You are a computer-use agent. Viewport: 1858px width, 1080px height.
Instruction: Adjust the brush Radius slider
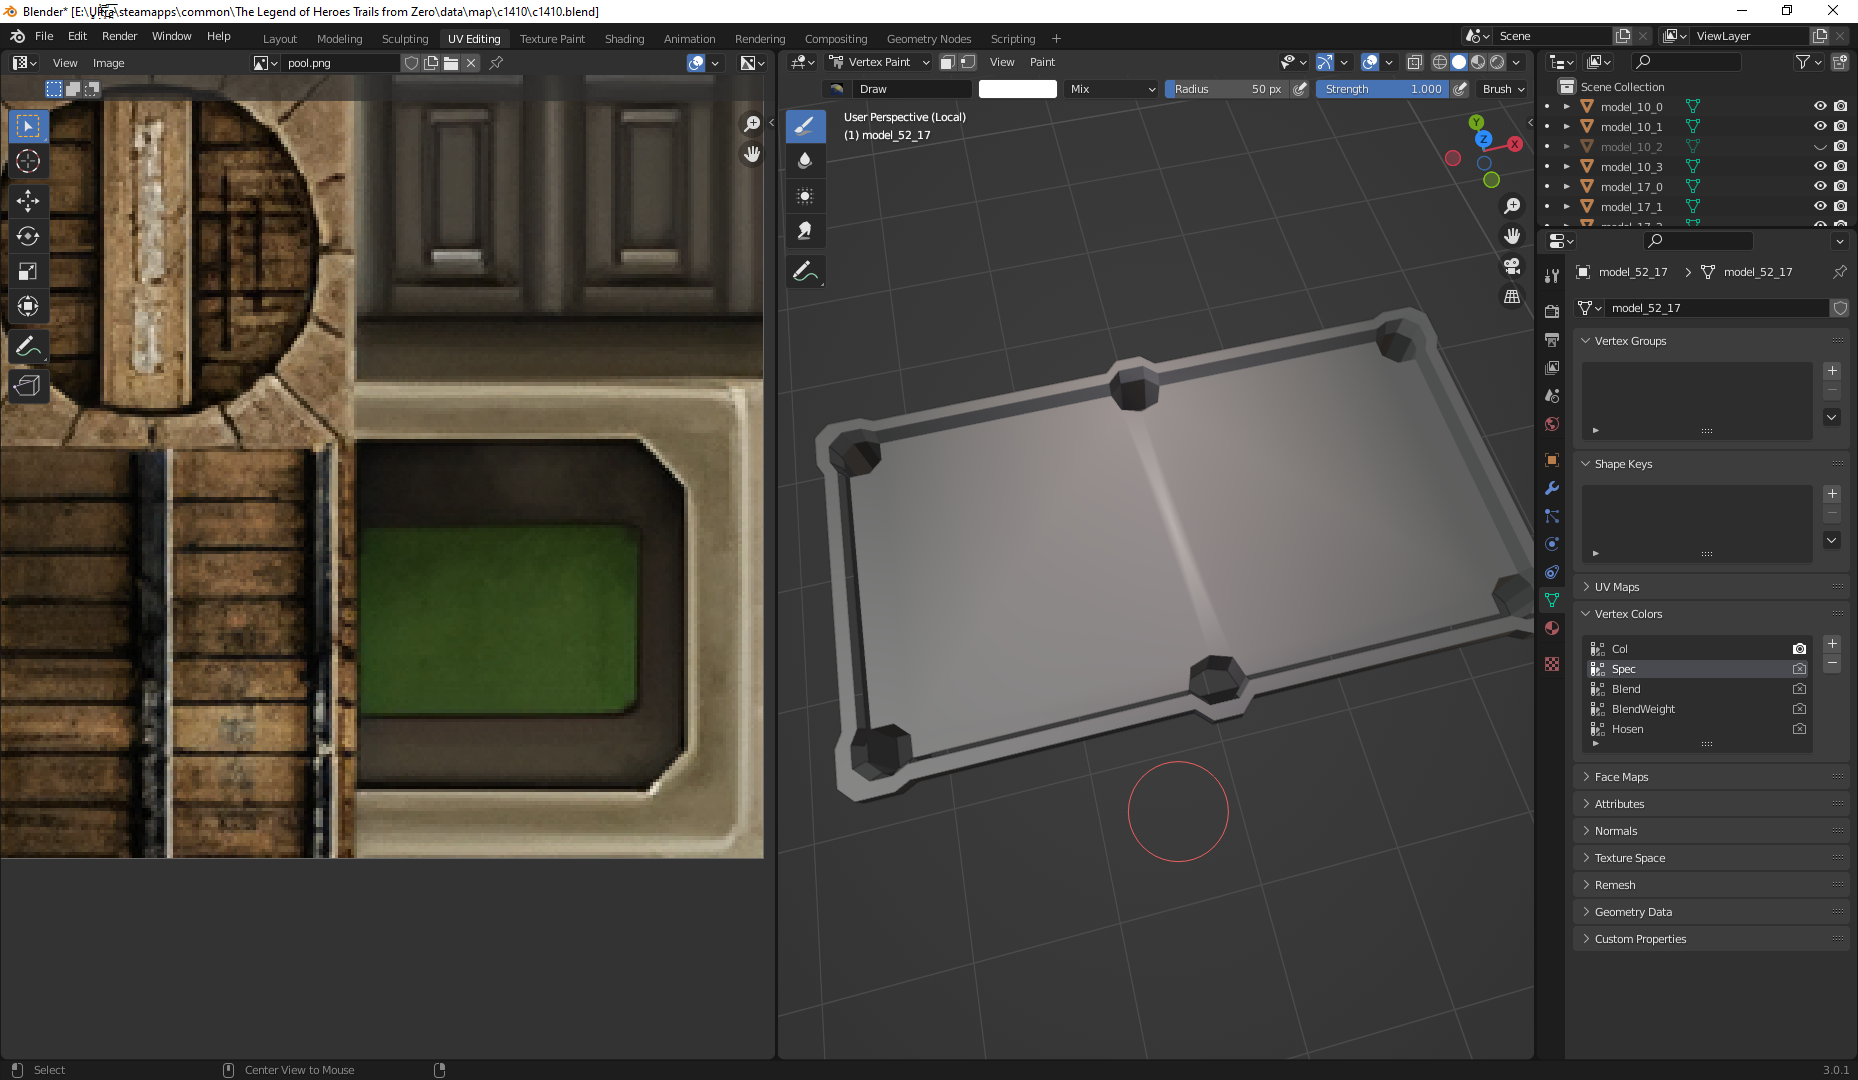[1227, 89]
